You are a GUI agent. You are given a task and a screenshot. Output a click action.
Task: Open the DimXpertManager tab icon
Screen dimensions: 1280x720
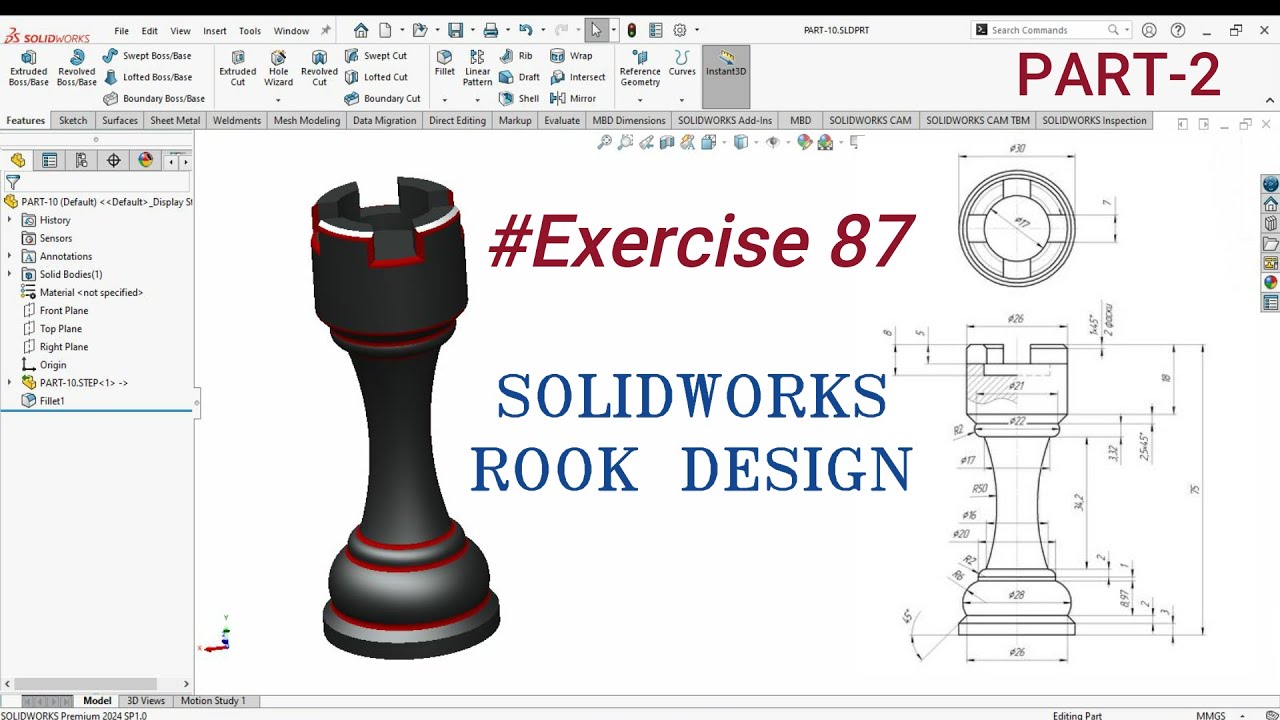click(113, 160)
